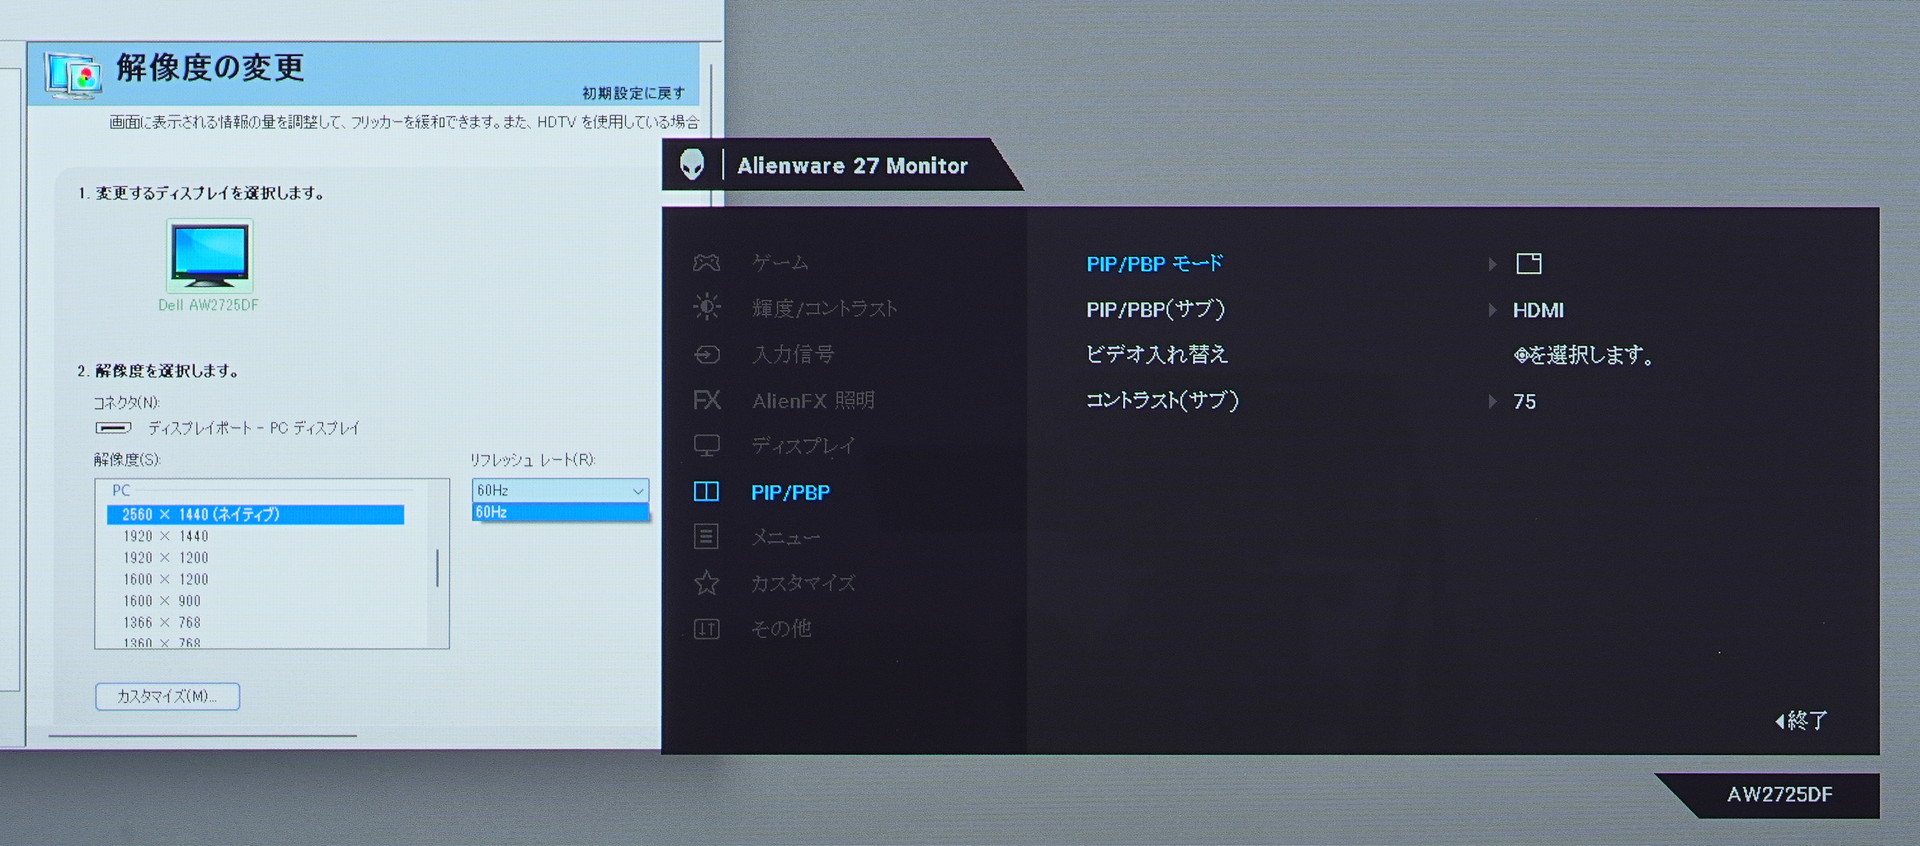Select the AlienFX FX icon
The height and width of the screenshot is (846, 1920).
pos(707,400)
